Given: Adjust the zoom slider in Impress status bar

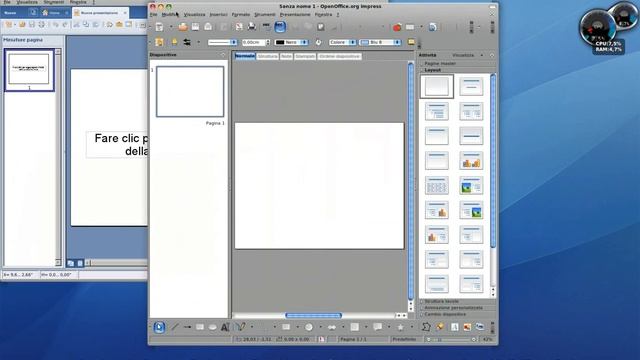Looking at the screenshot, I should click(x=451, y=340).
